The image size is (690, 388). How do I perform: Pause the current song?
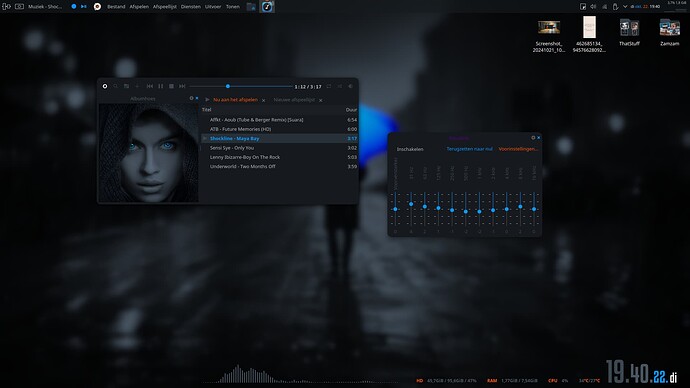point(161,86)
